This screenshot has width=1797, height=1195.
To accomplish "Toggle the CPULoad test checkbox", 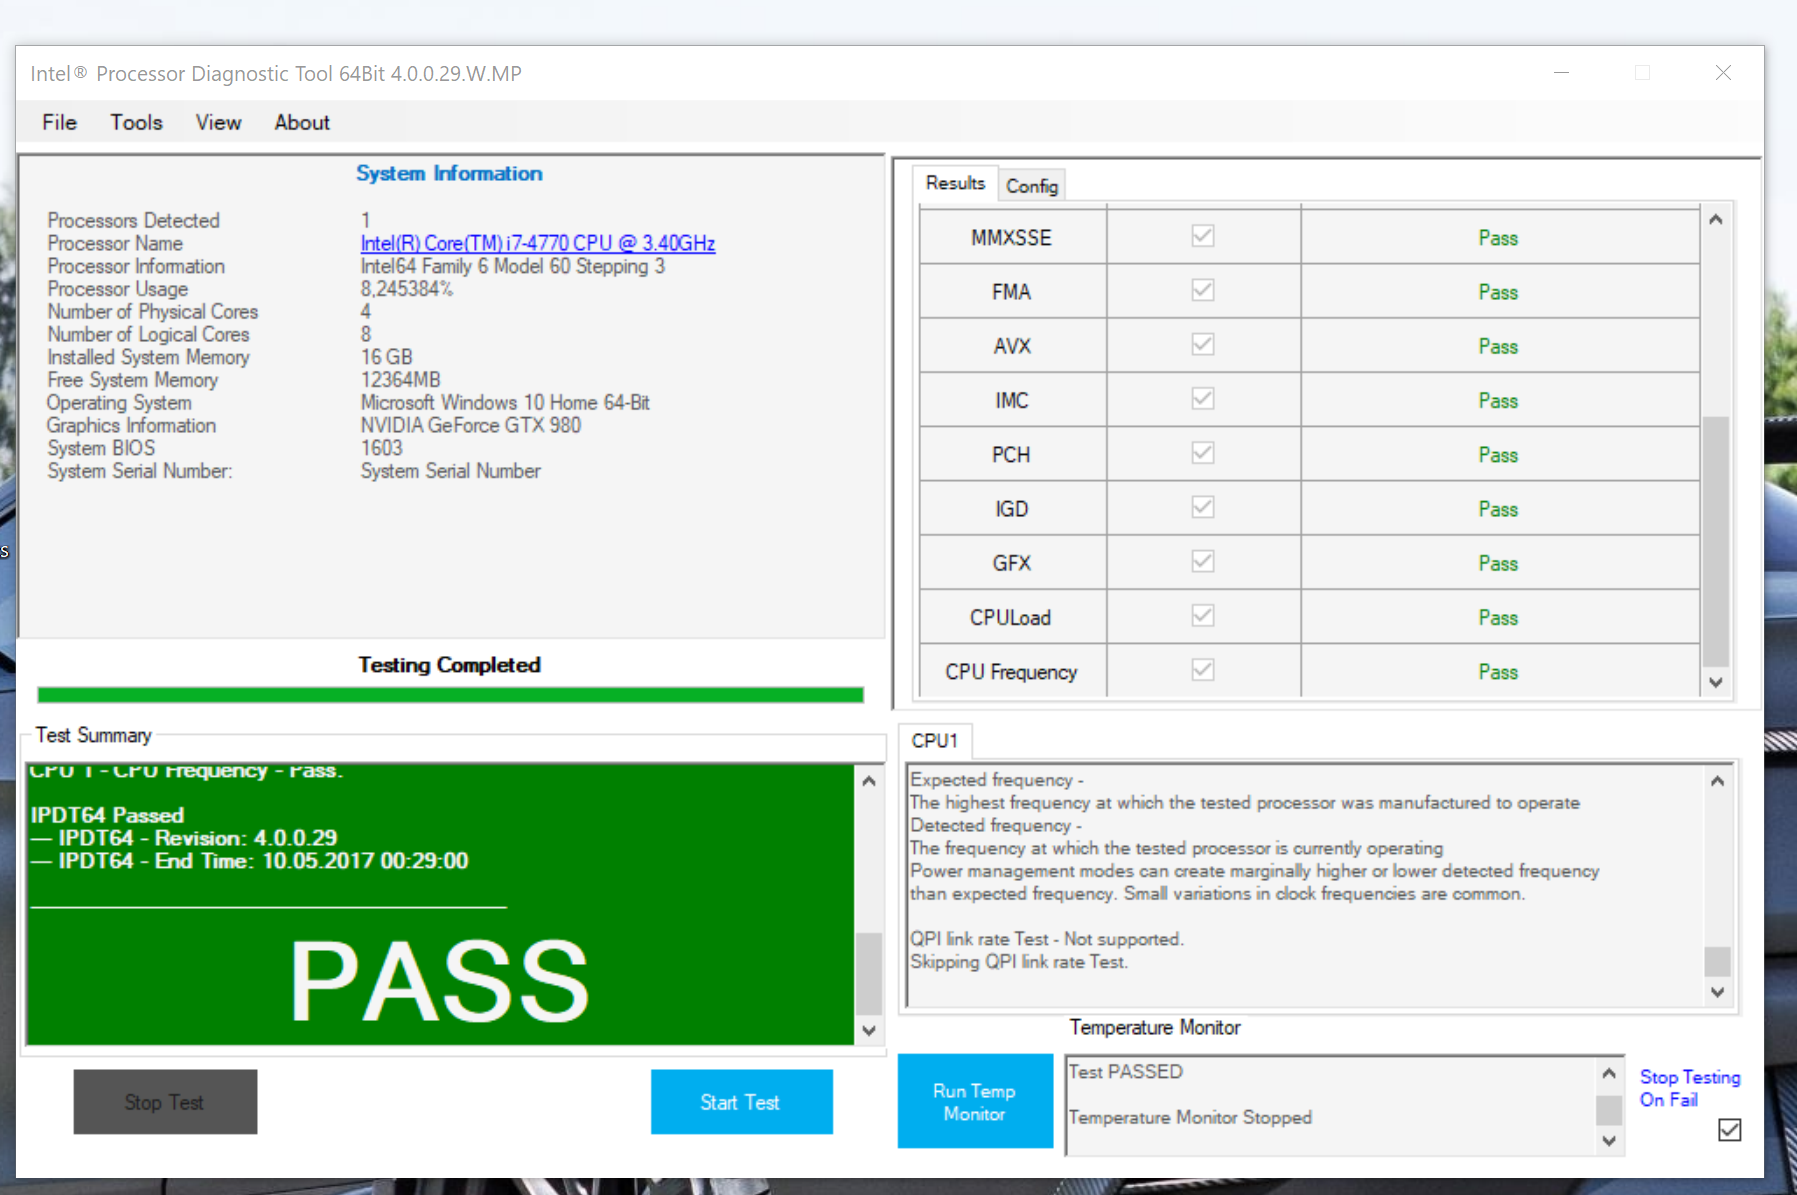I will click(x=1203, y=615).
